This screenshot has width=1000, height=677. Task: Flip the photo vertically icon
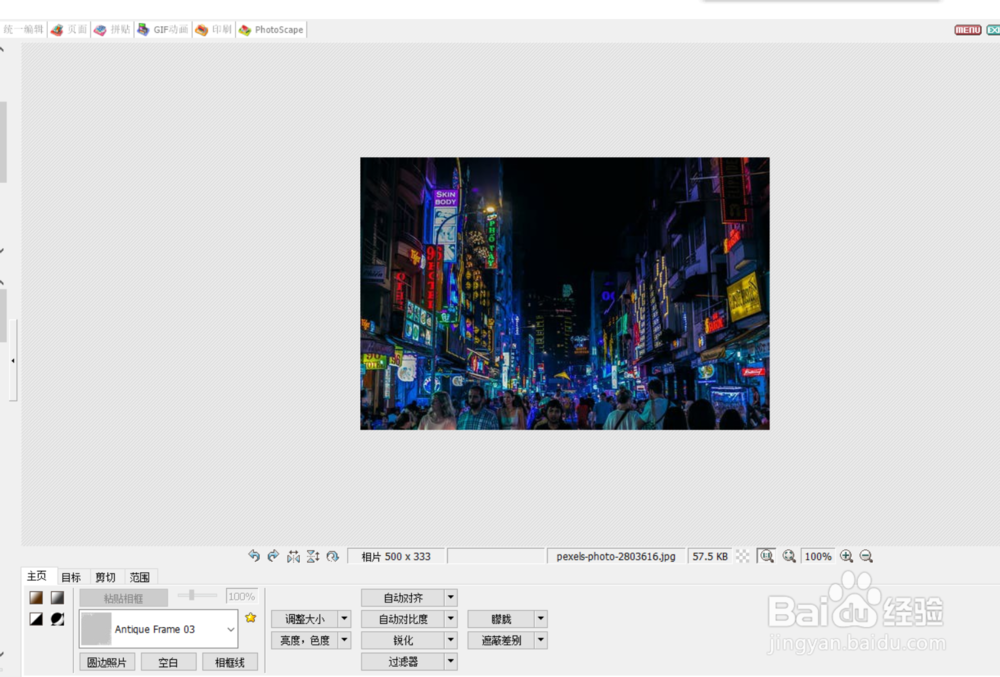312,556
